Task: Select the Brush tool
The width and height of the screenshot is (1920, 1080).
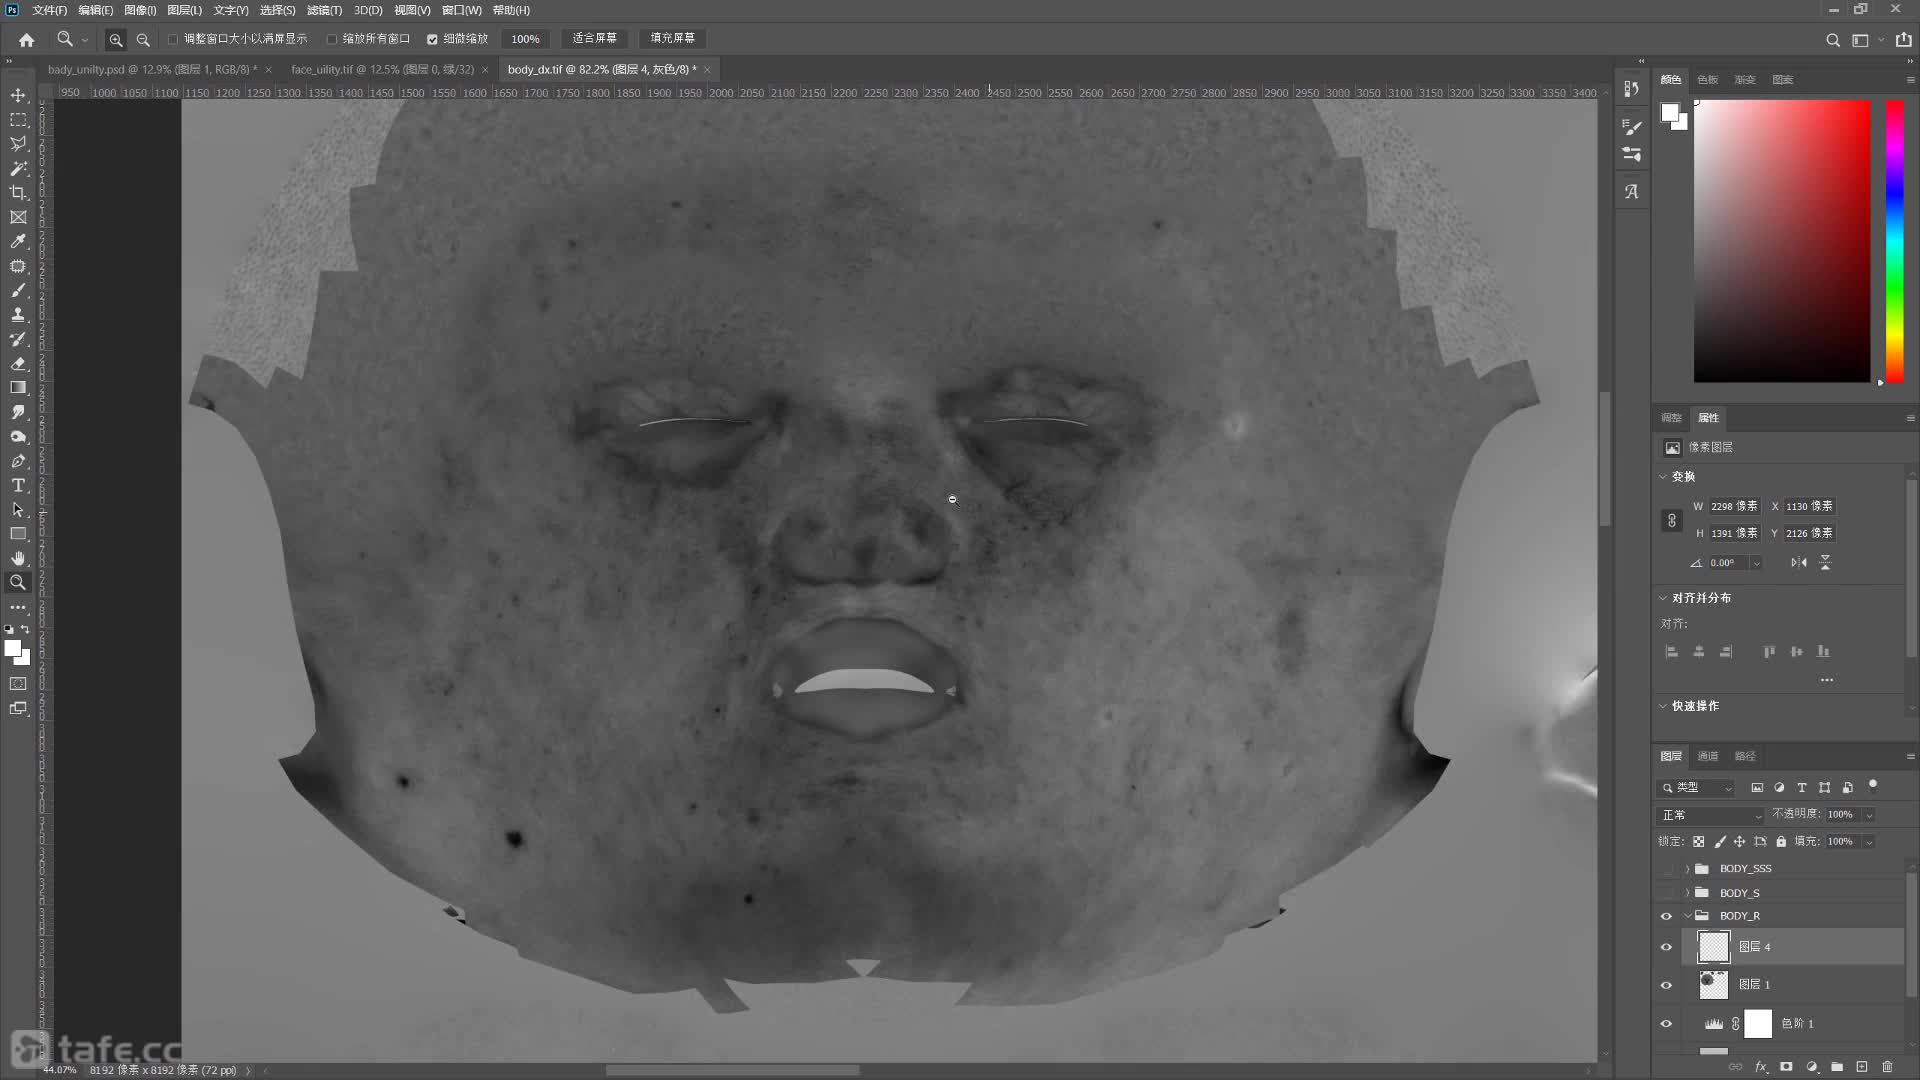Action: 18,290
